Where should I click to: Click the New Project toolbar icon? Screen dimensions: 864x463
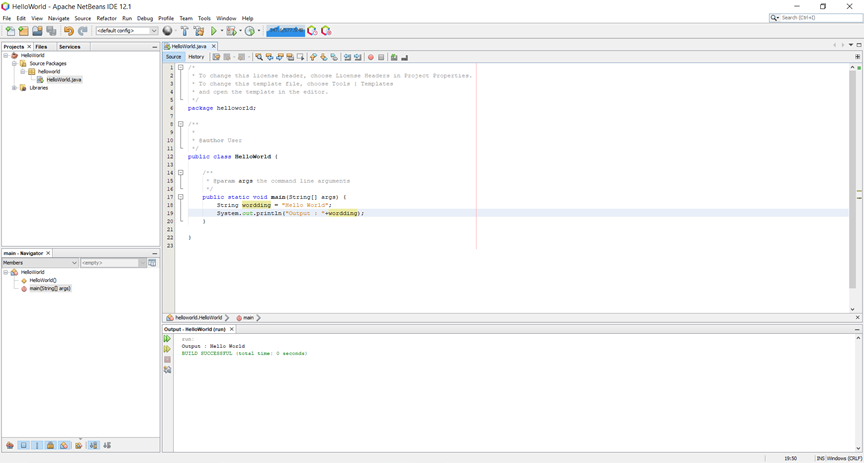(x=23, y=31)
